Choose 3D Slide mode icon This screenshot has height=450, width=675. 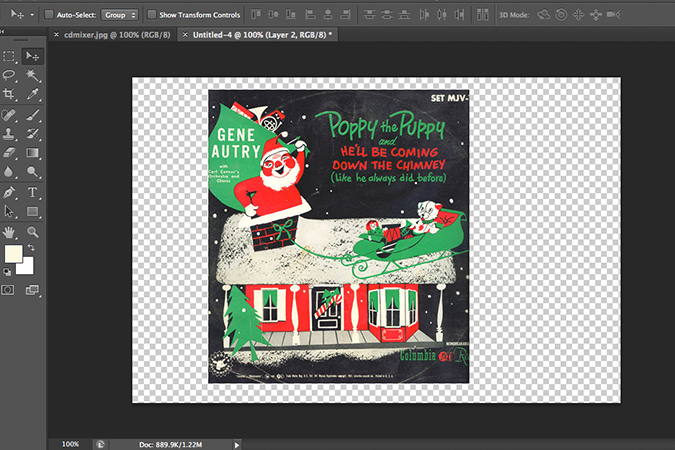coord(596,15)
